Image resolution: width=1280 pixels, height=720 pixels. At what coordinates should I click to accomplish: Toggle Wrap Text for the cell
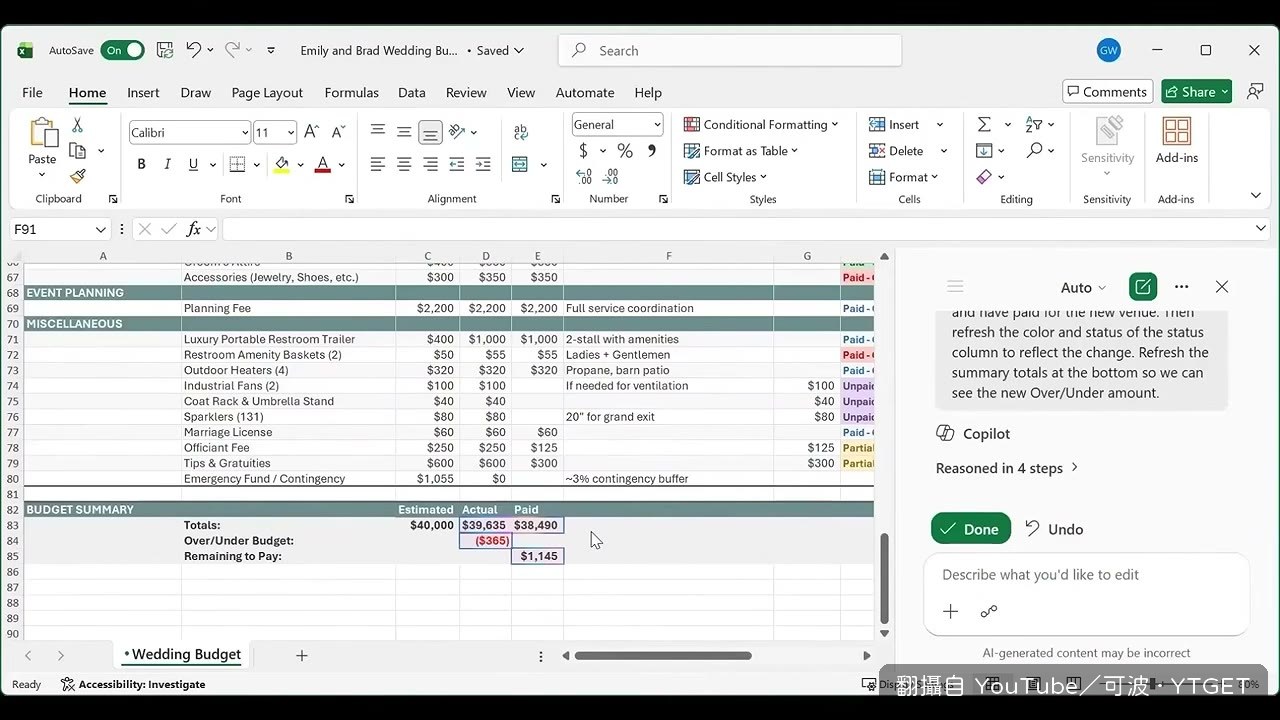pyautogui.click(x=521, y=132)
